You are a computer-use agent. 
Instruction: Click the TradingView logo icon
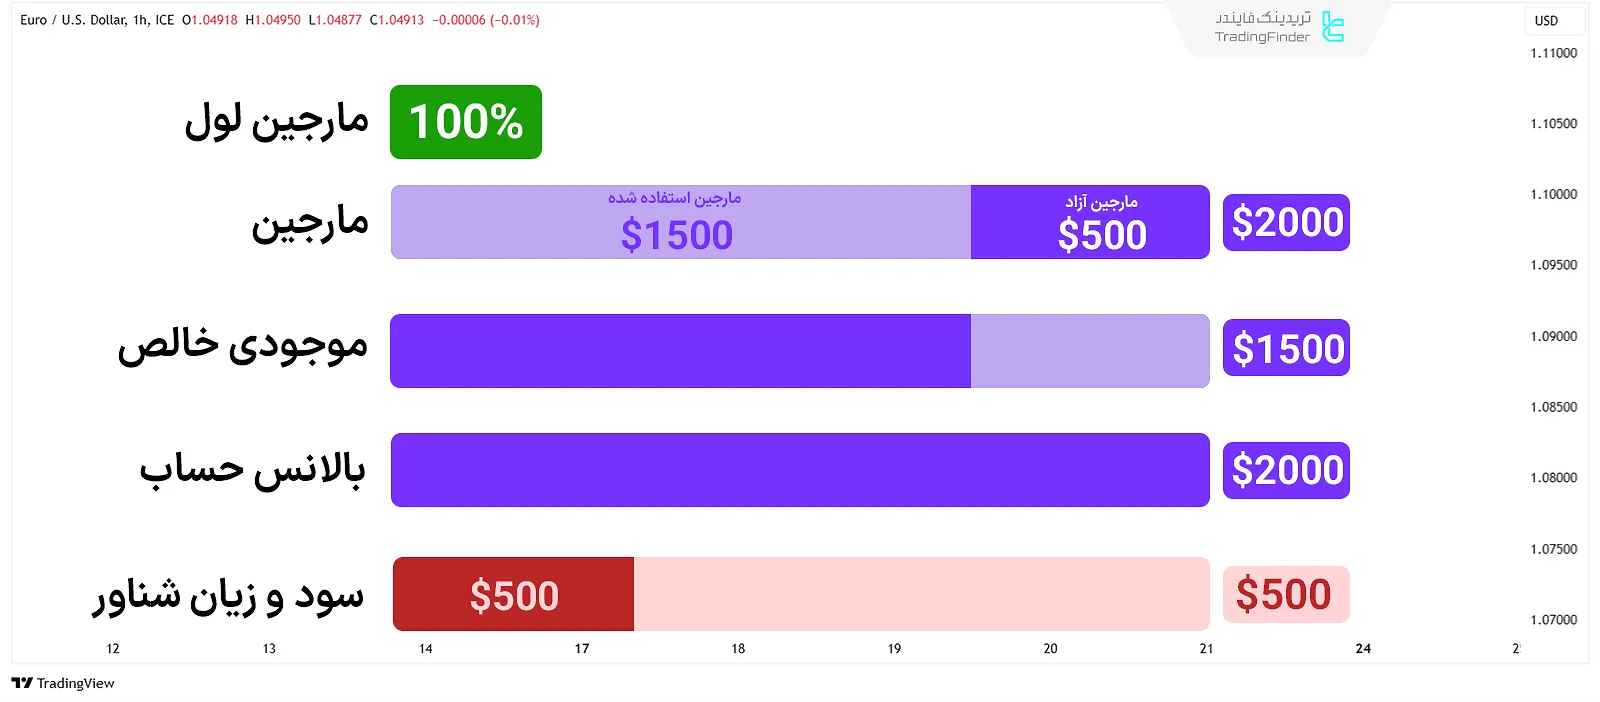pyautogui.click(x=21, y=683)
